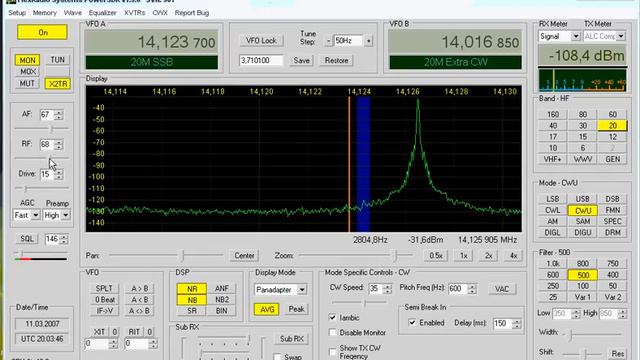640x360 pixels.
Task: Set zoom to 0.5x
Action: (x=436, y=256)
